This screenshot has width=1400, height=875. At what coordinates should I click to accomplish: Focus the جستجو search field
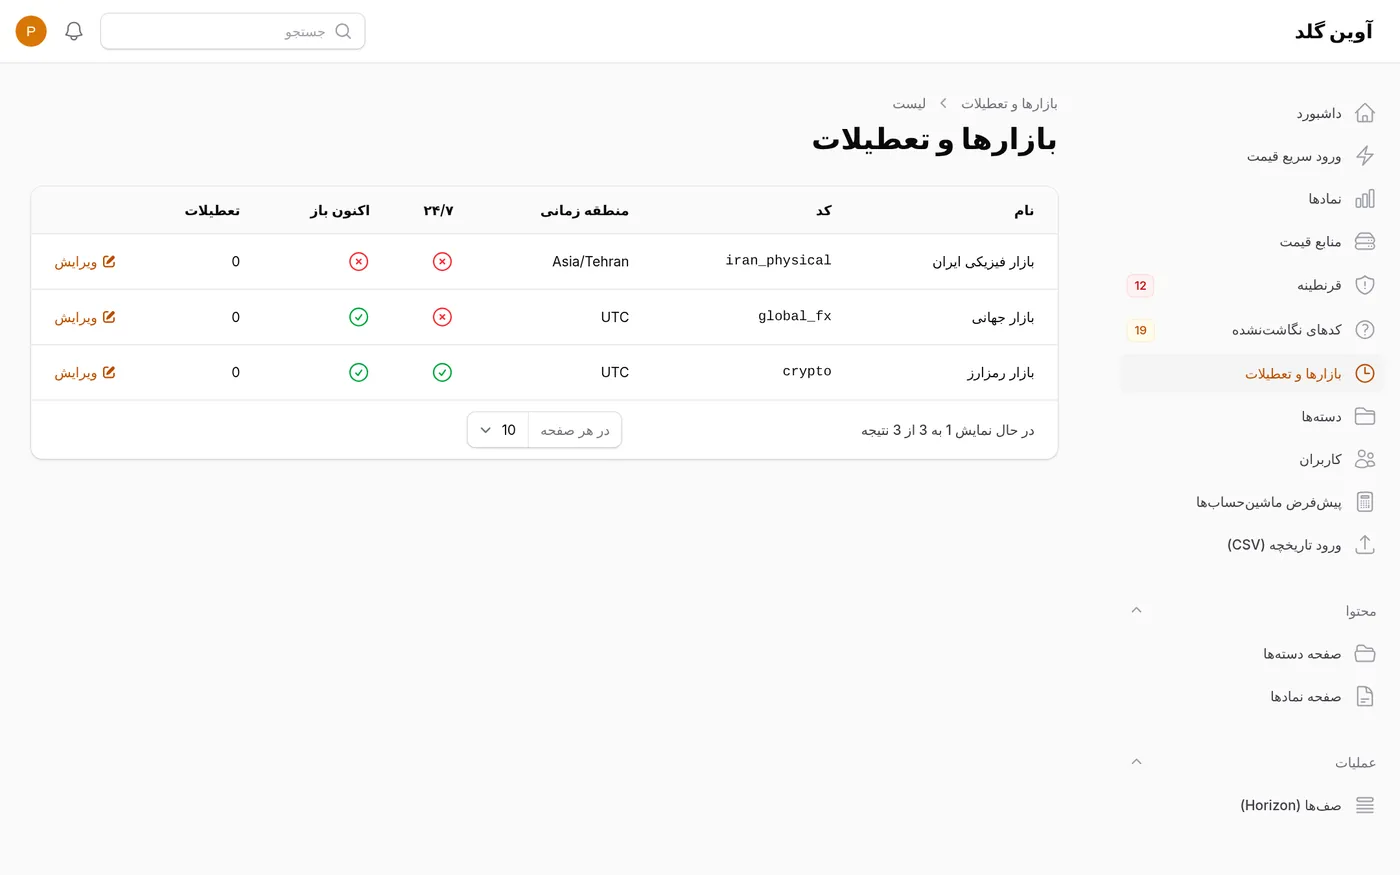(233, 31)
